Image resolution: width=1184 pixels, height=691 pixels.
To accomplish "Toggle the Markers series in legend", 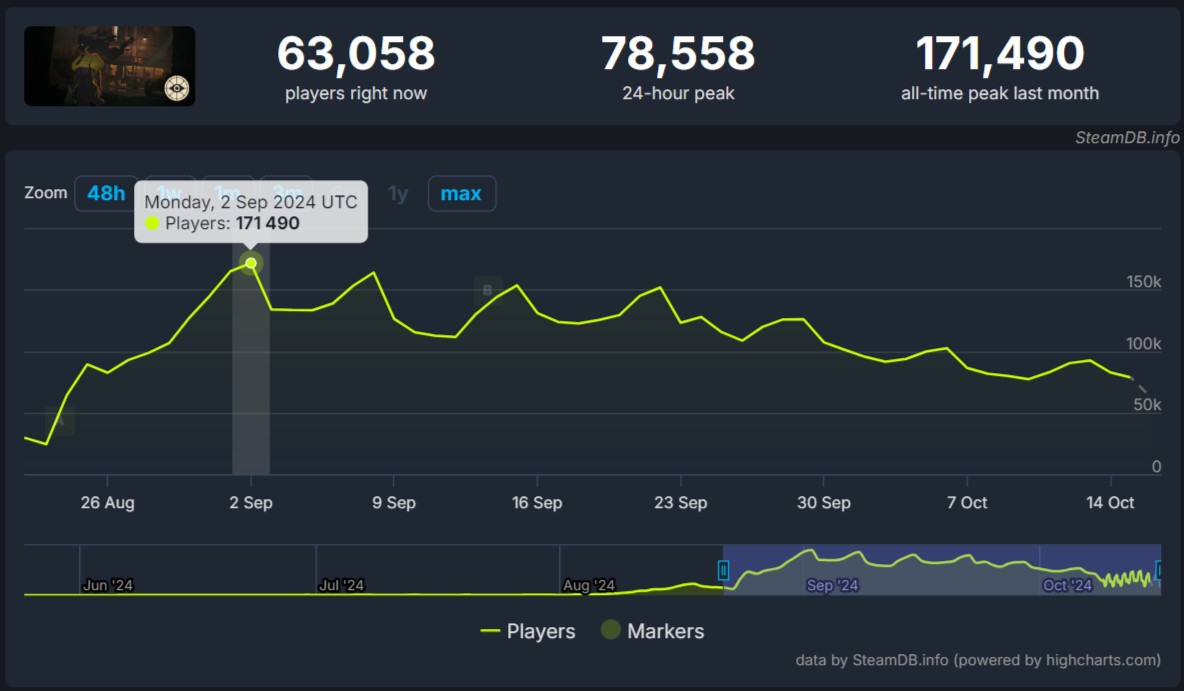I will pos(653,631).
